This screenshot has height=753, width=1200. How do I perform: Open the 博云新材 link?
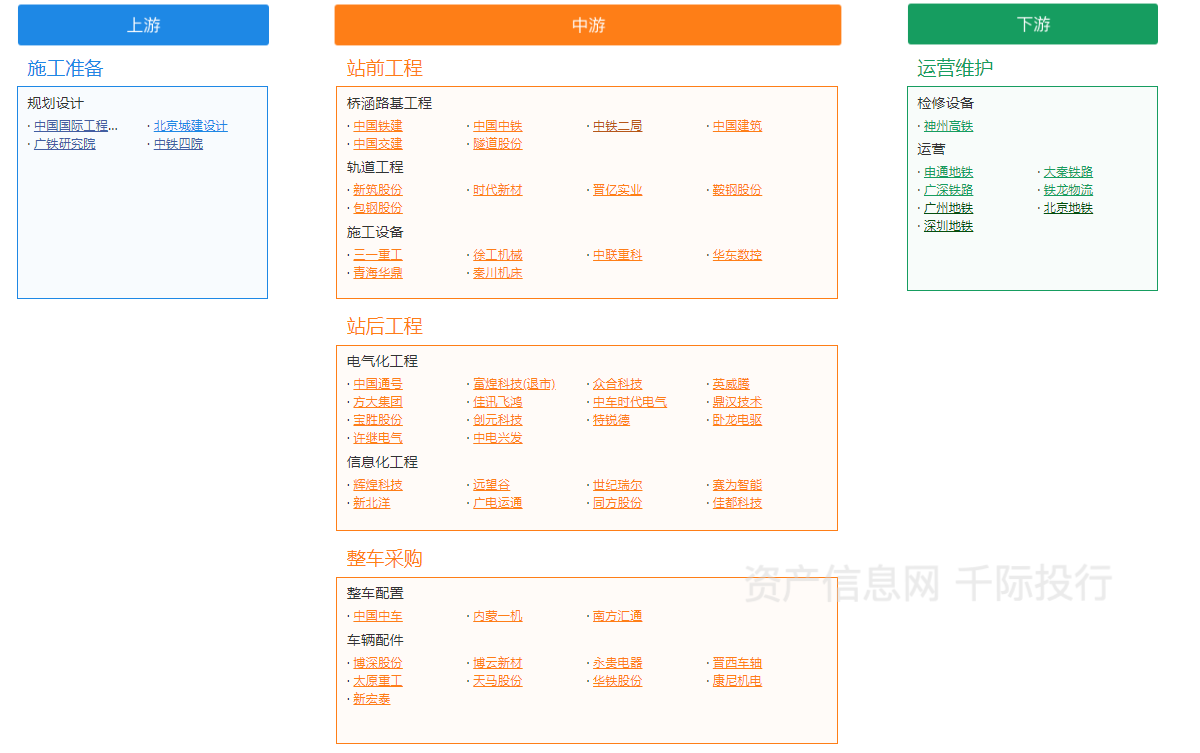pyautogui.click(x=498, y=663)
